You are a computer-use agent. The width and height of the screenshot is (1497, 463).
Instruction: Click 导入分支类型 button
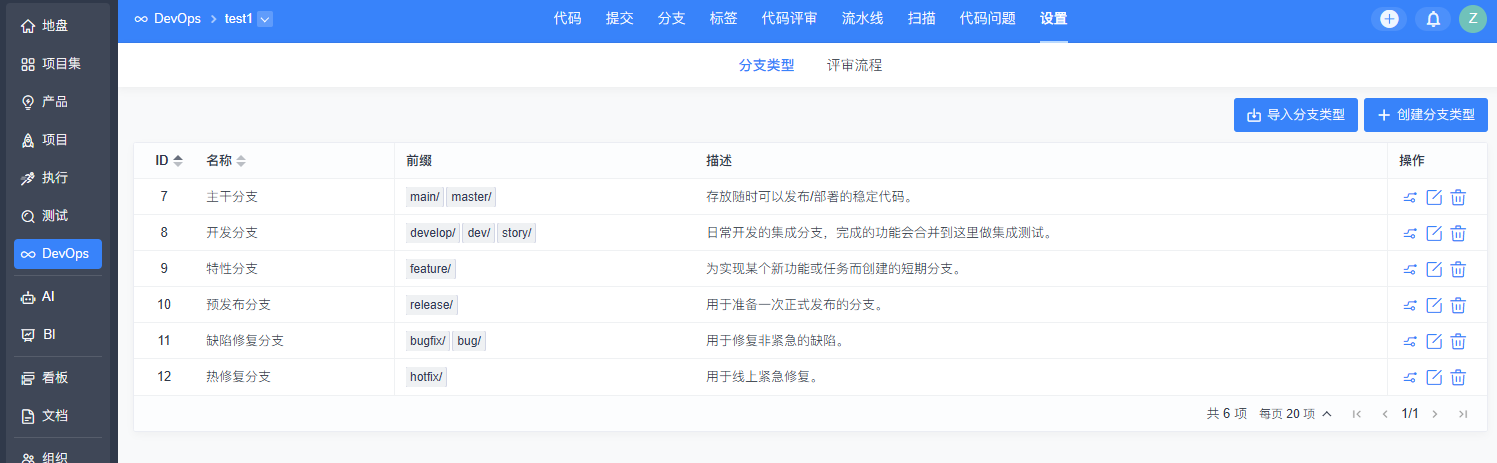[1296, 115]
